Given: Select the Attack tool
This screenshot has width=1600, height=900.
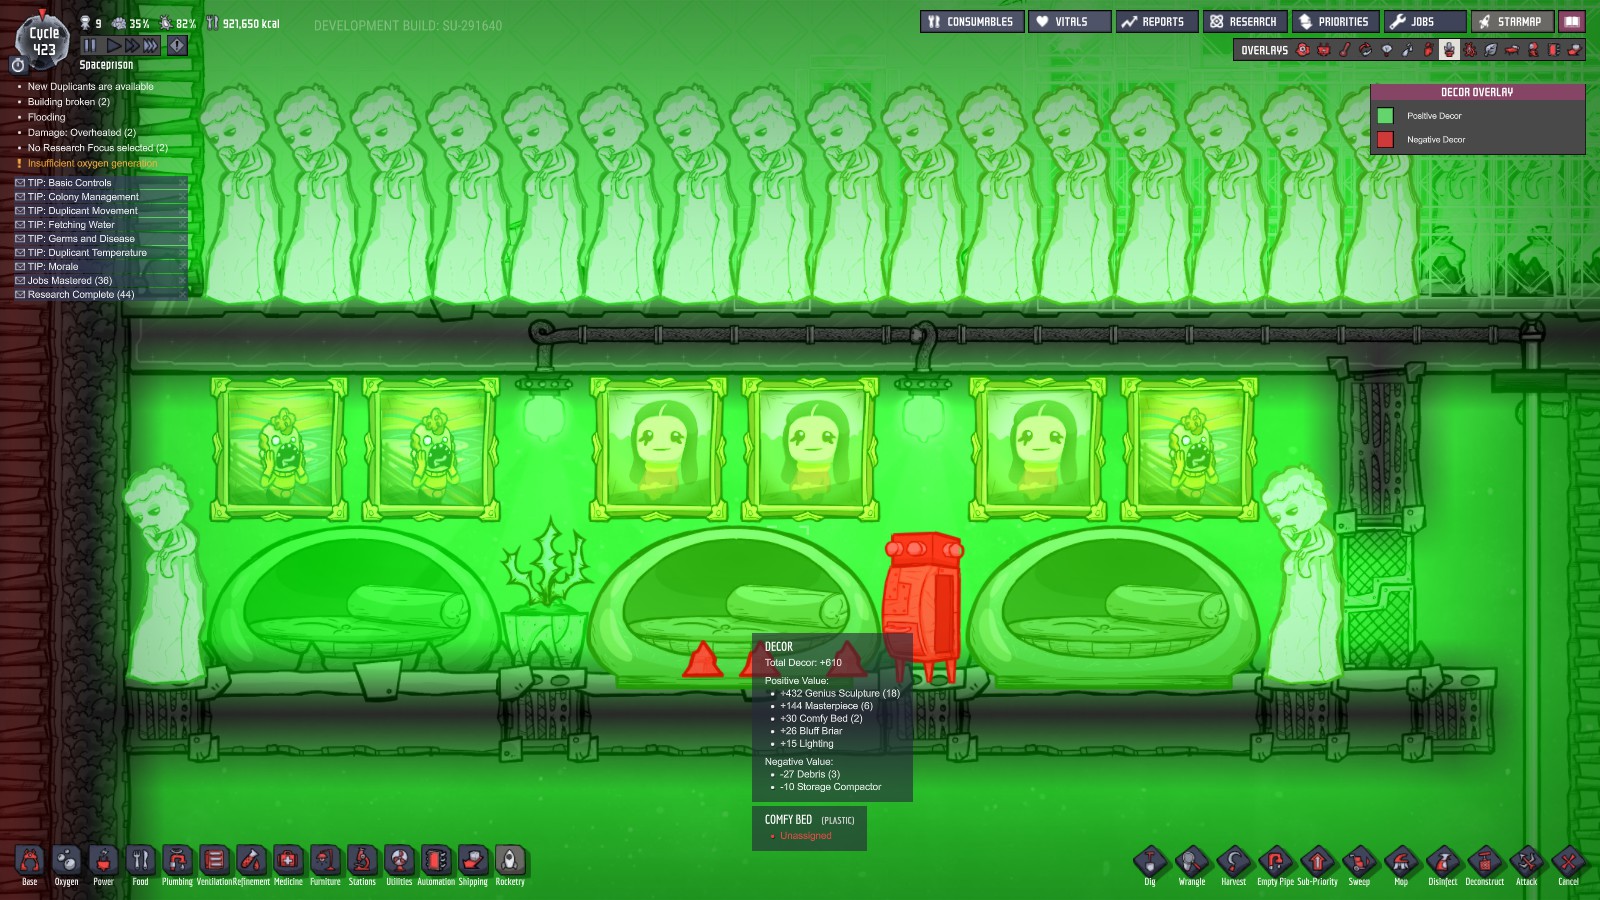Looking at the screenshot, I should 1527,862.
